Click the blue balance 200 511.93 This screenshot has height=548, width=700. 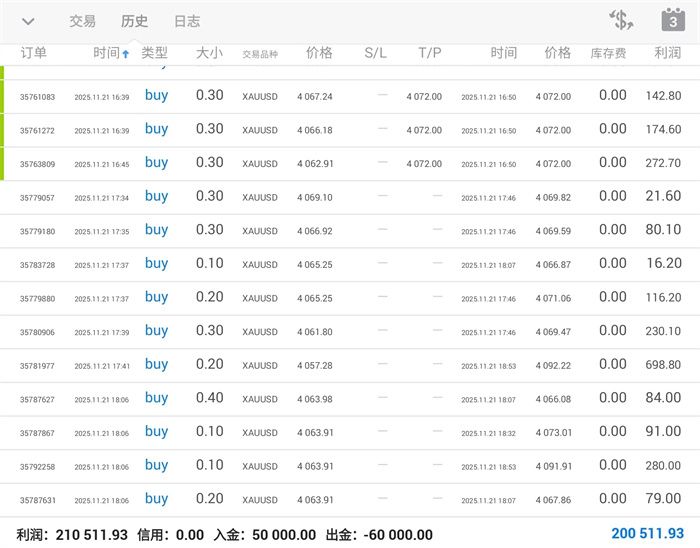pyautogui.click(x=647, y=533)
